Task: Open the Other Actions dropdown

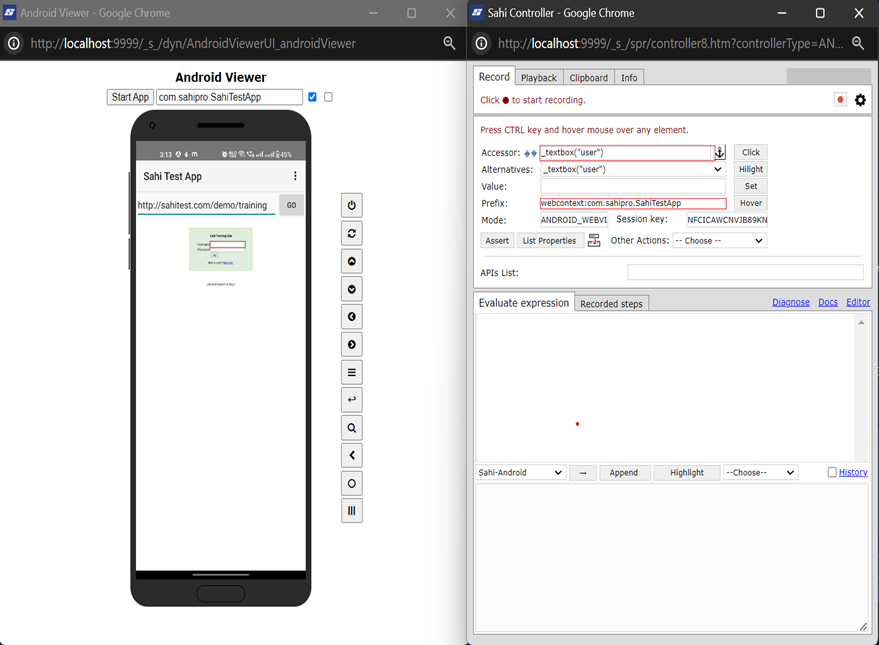Action: coord(719,241)
